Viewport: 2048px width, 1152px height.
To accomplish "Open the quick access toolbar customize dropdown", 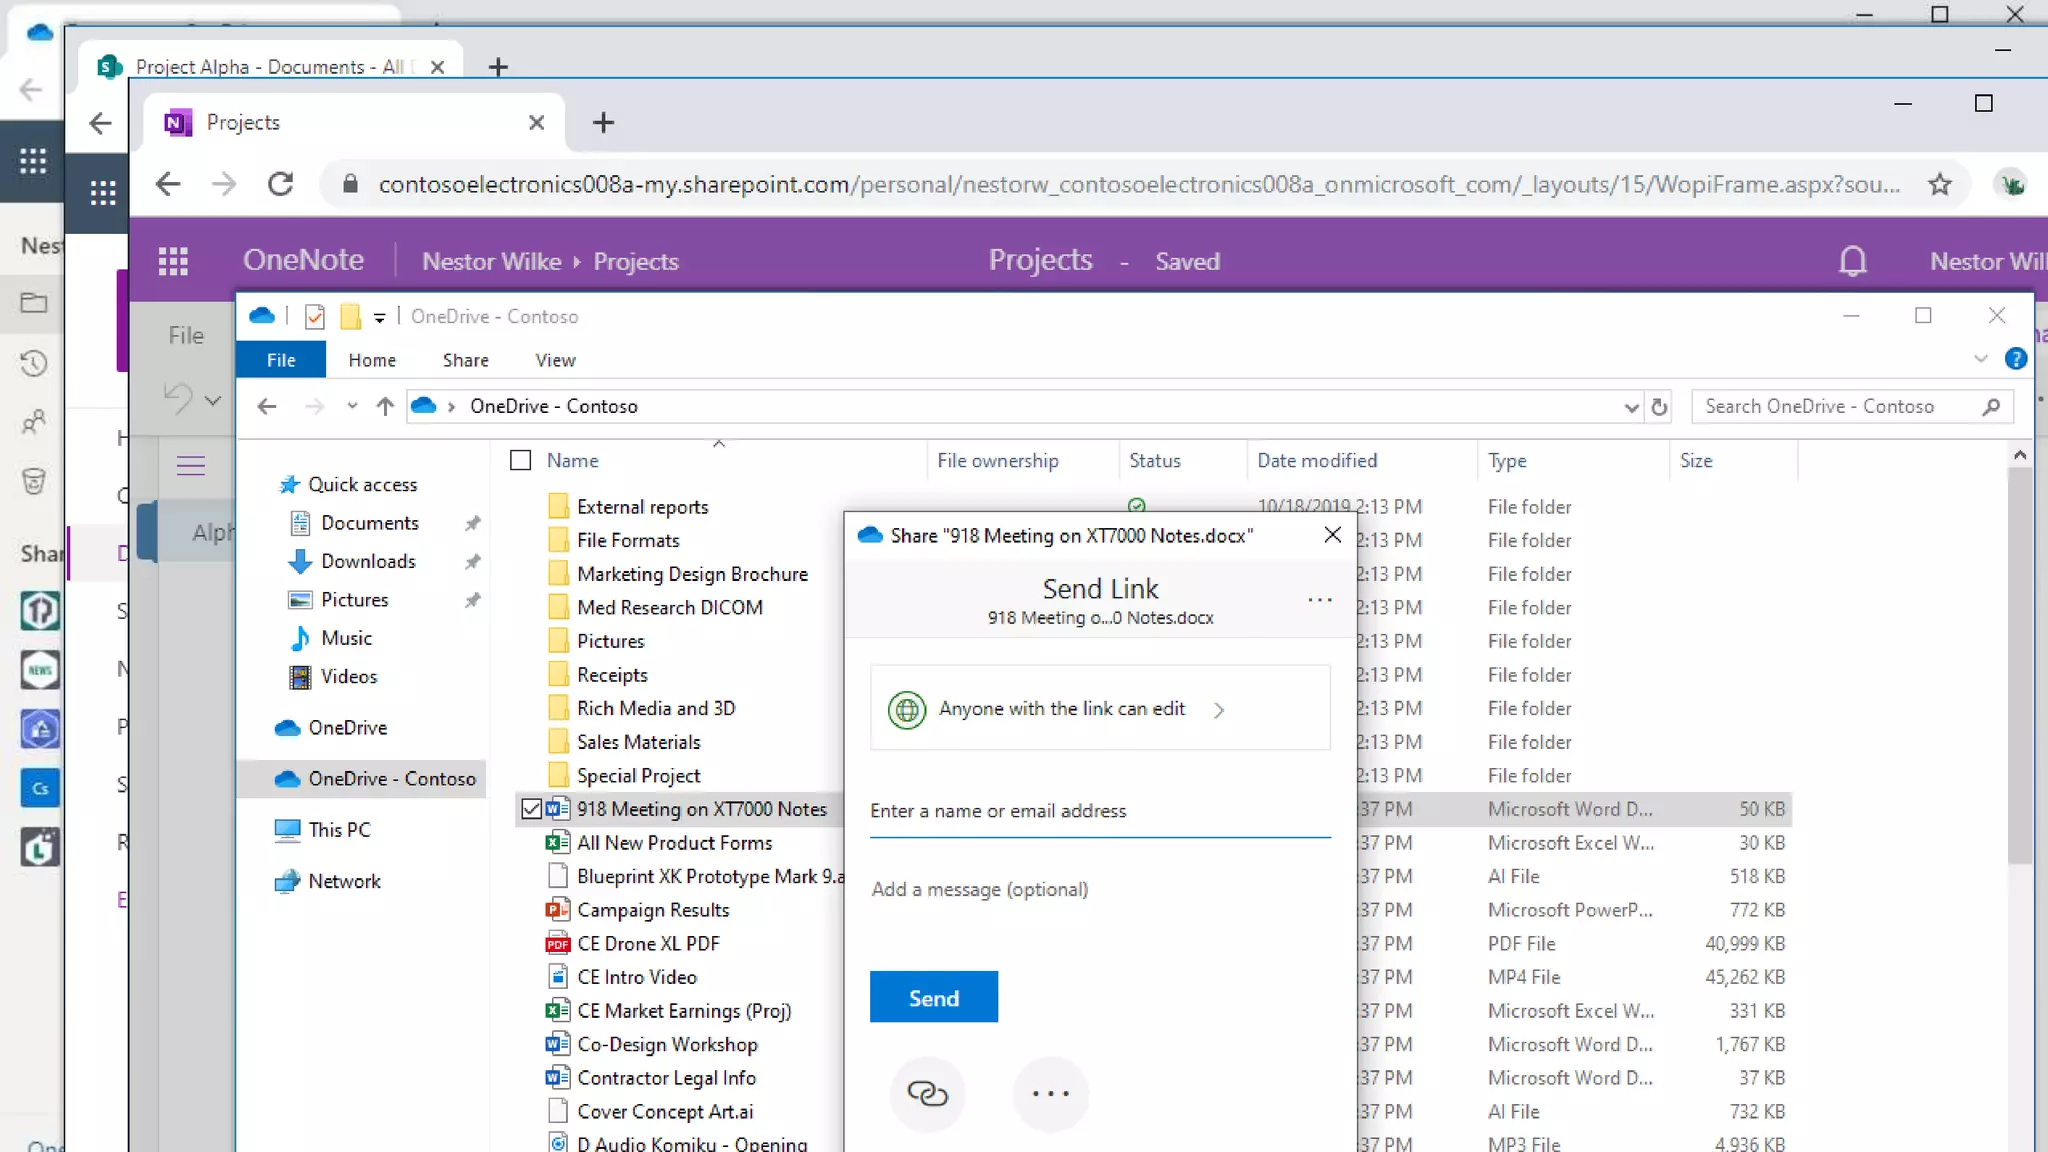I will pyautogui.click(x=379, y=318).
